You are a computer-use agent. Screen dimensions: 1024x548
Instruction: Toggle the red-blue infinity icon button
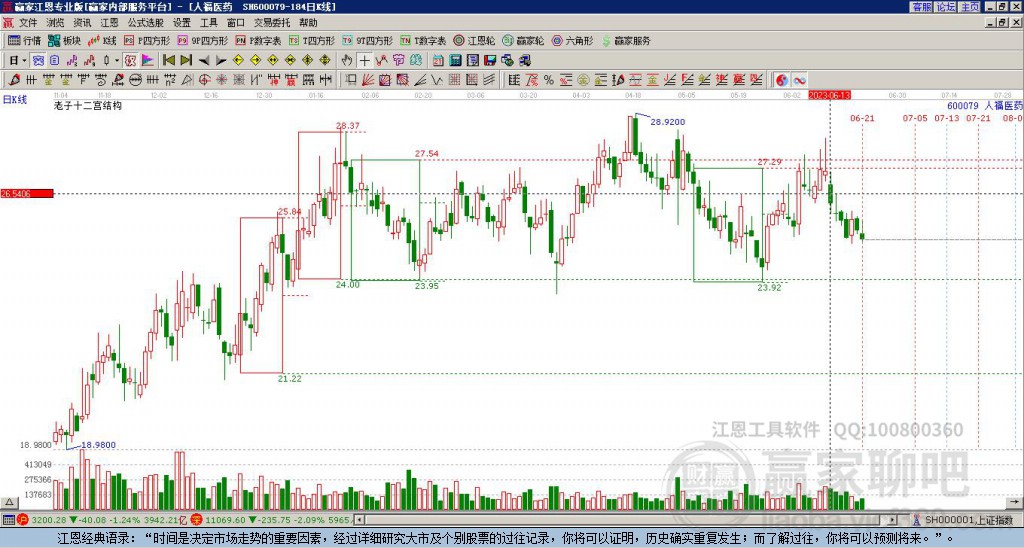click(x=799, y=80)
